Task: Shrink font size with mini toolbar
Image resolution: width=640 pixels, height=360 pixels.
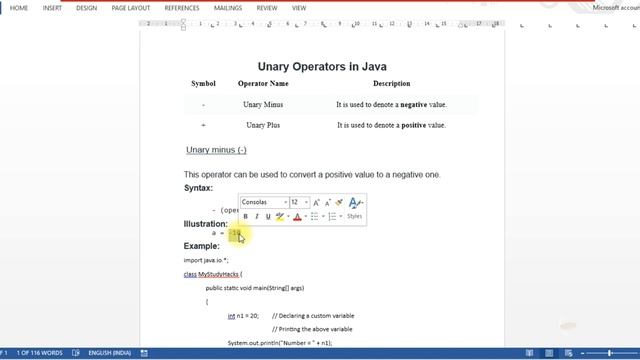Action: pos(327,202)
